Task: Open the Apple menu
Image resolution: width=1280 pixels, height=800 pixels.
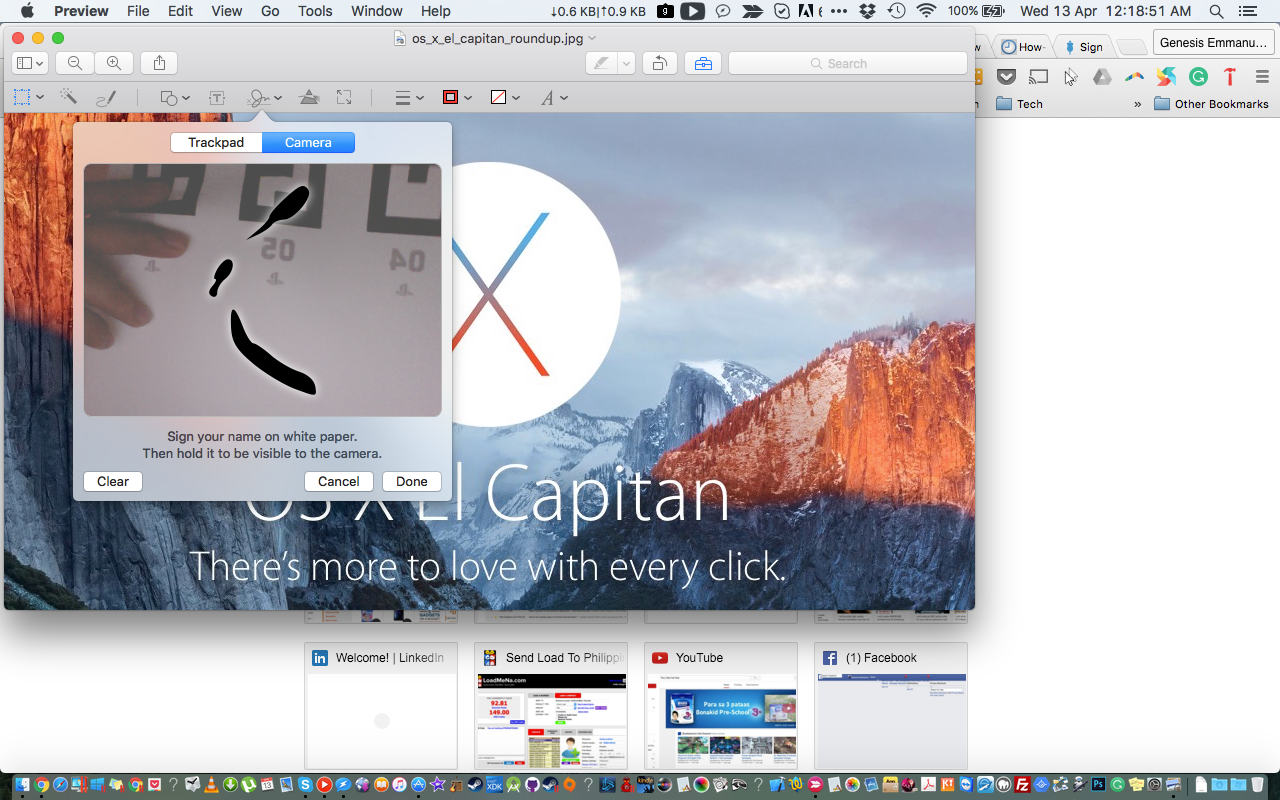Action: tap(27, 11)
